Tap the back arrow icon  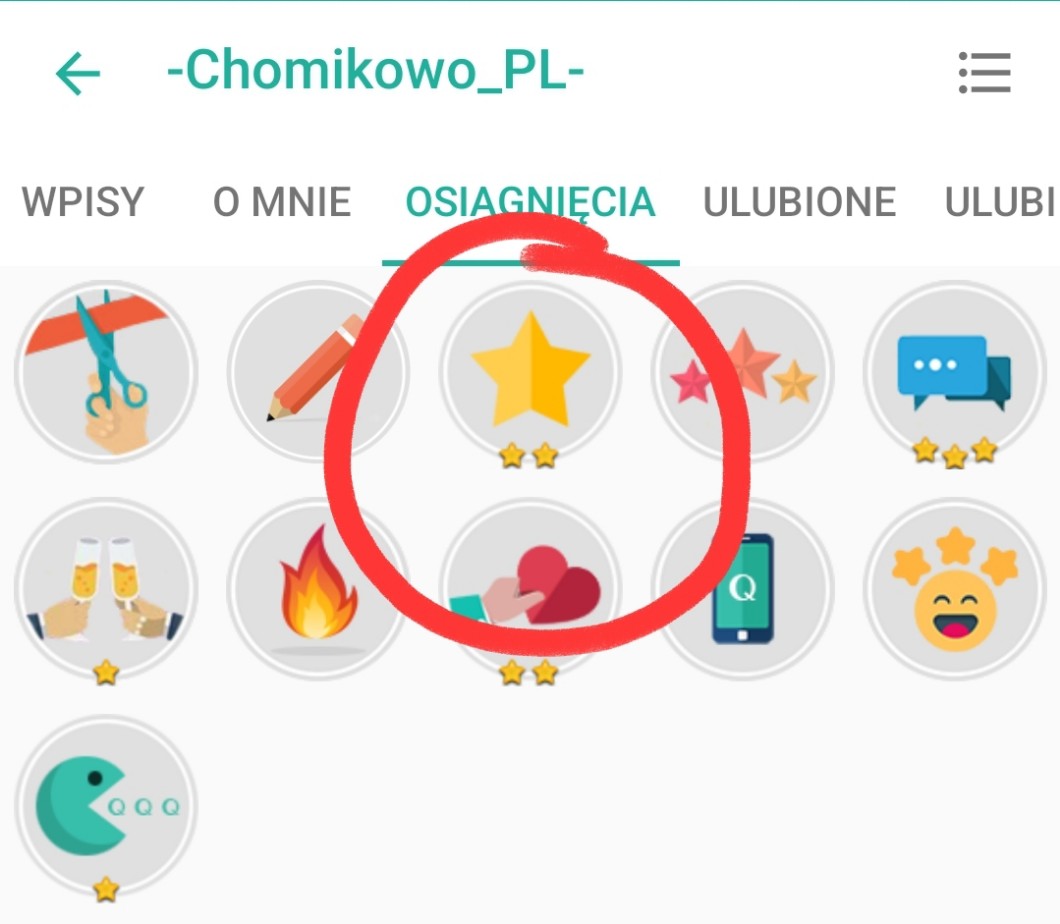pyautogui.click(x=78, y=73)
